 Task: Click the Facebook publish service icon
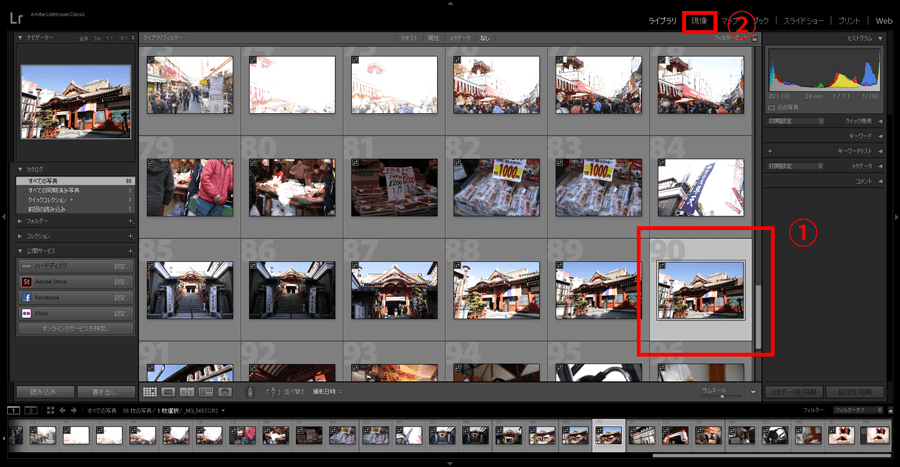tap(26, 297)
